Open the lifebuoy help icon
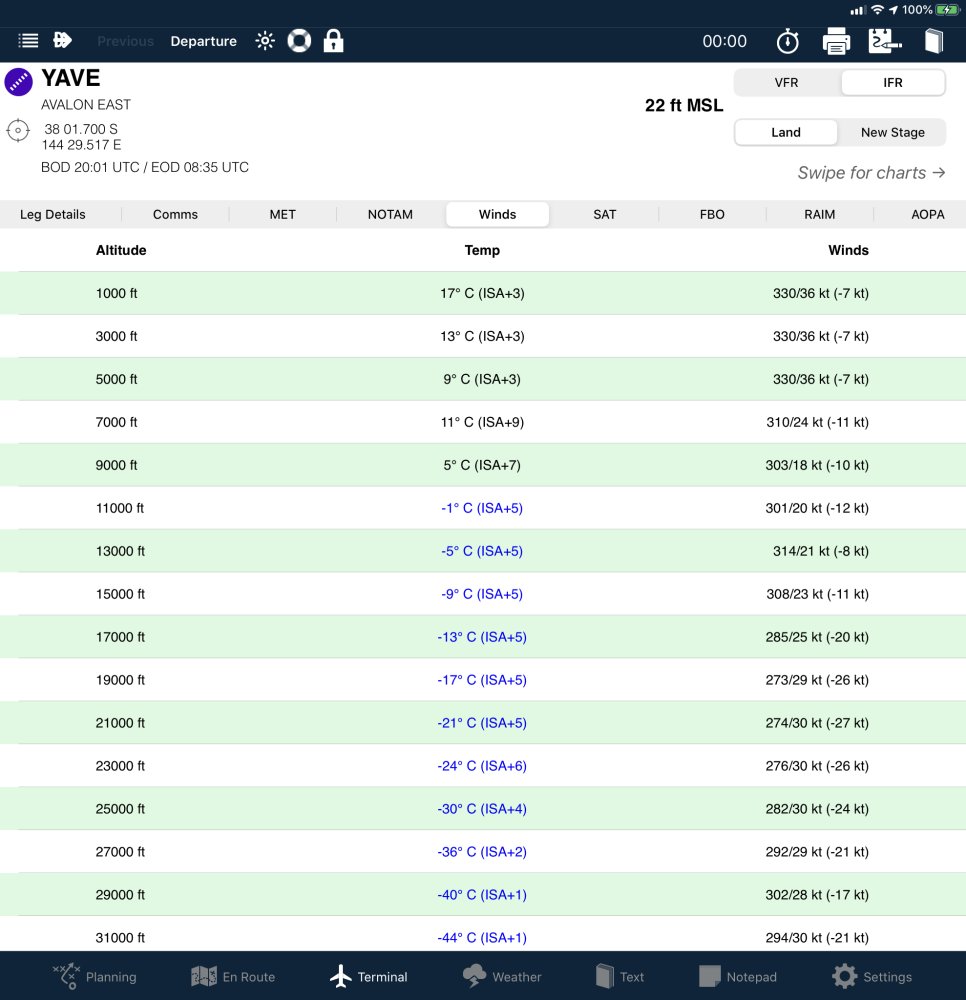Screen dimensions: 966x1000 pos(299,41)
